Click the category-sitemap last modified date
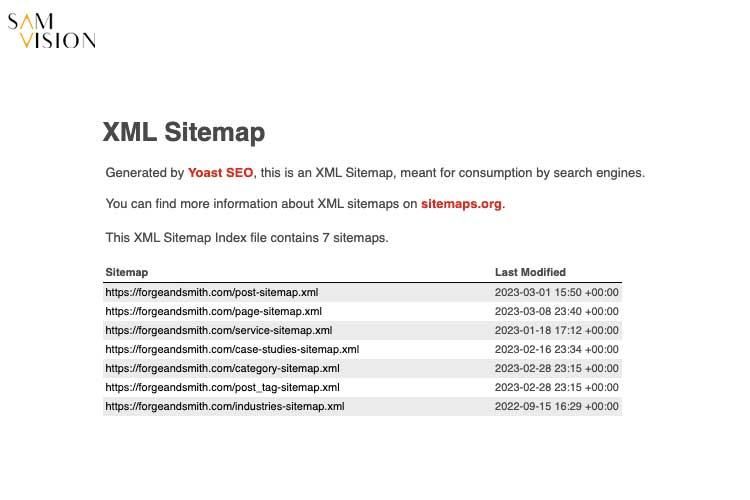The height and width of the screenshot is (500, 750). pyautogui.click(x=557, y=368)
